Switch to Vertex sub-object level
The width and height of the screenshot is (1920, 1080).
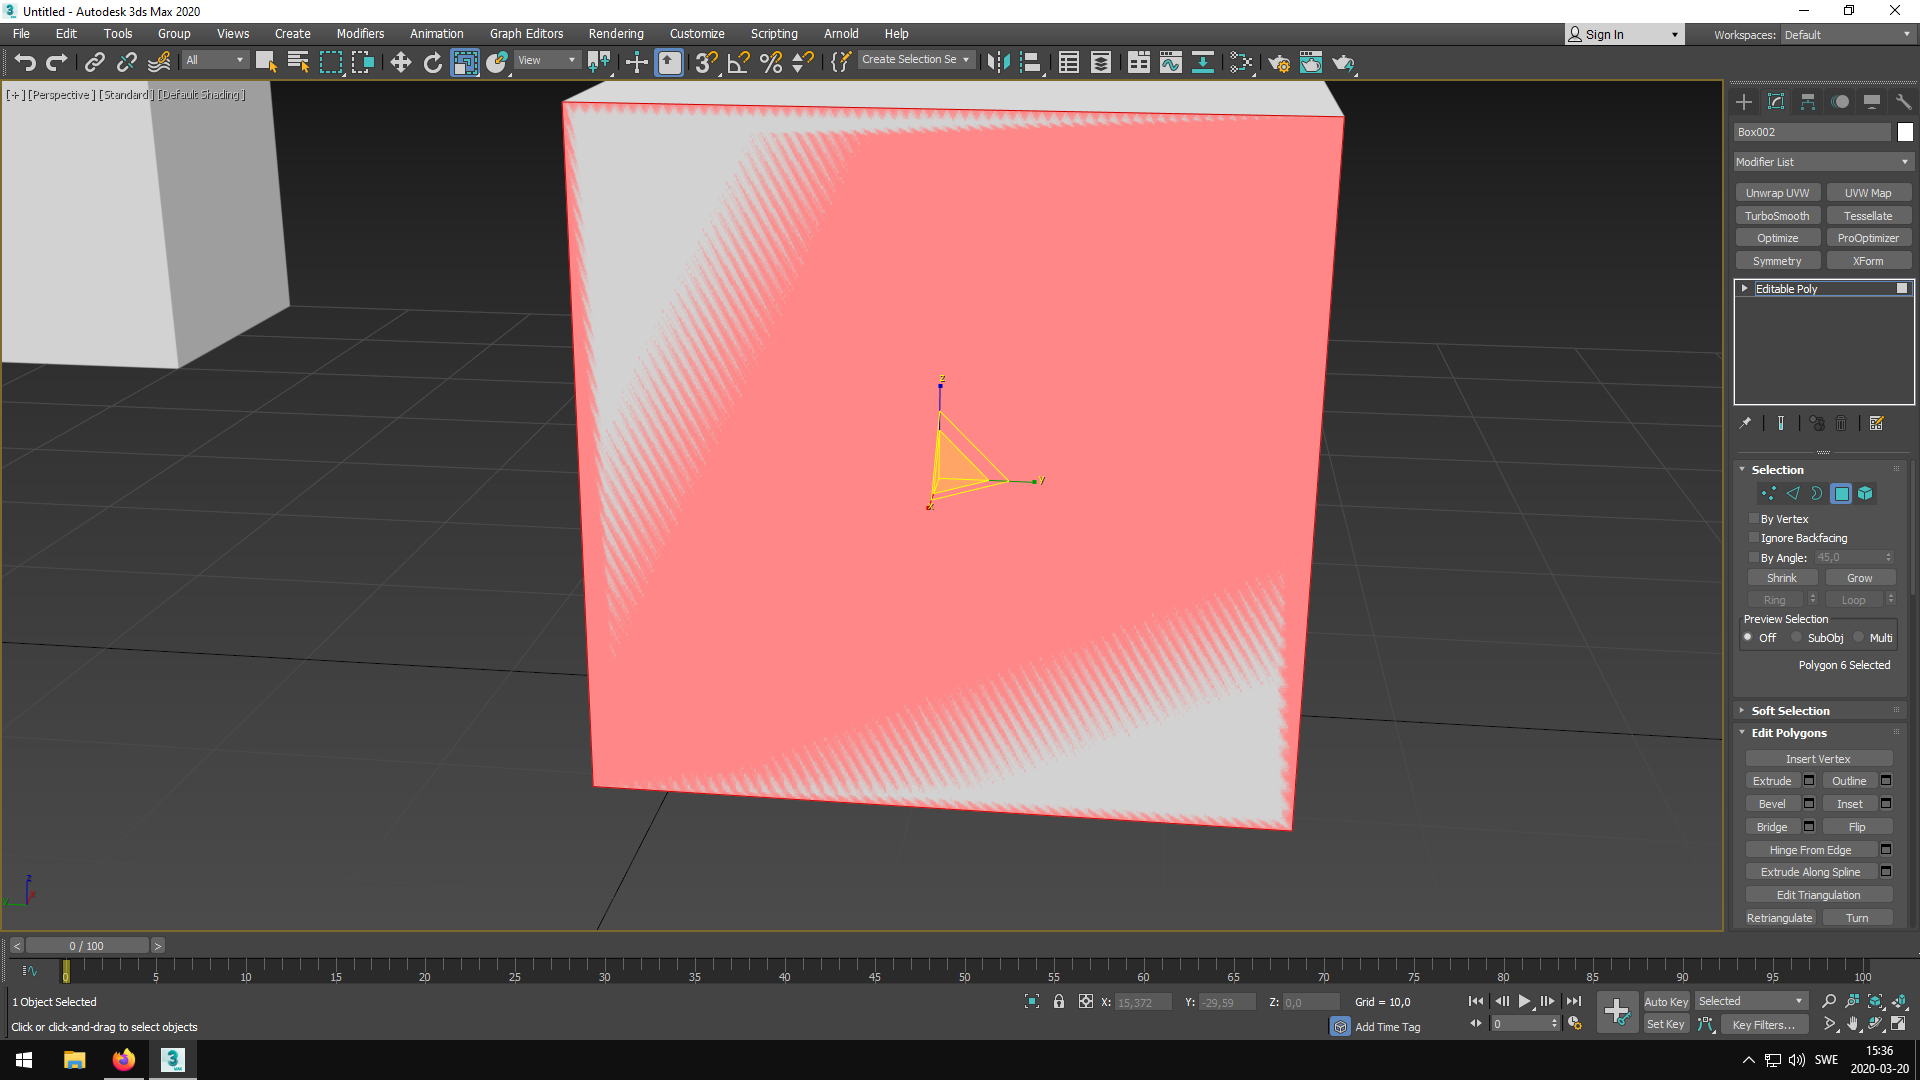pos(1768,493)
